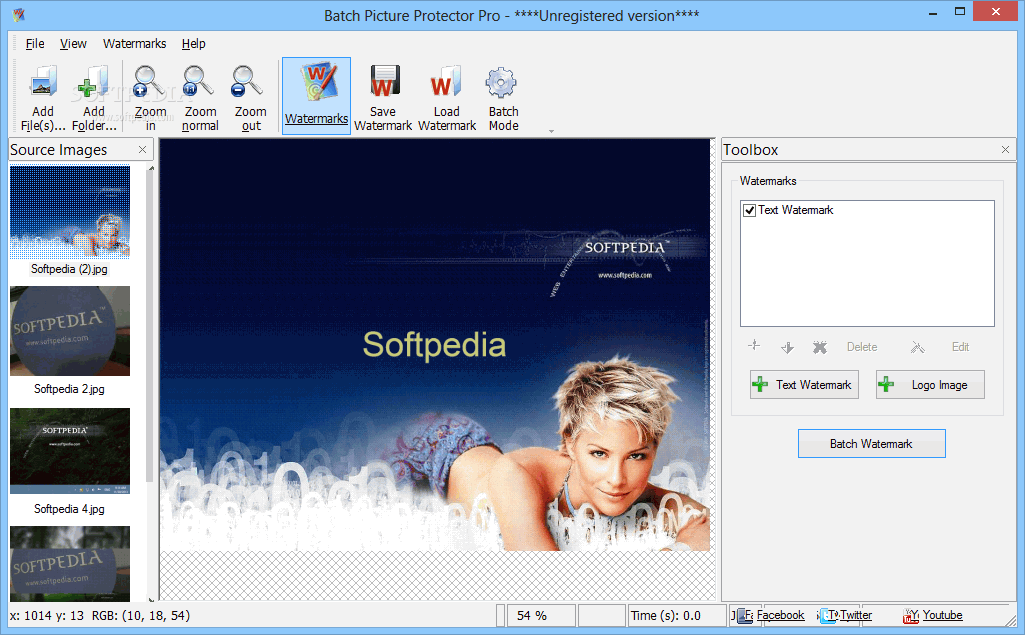Viewport: 1025px width, 635px height.
Task: Click the Load Watermark icon
Action: pyautogui.click(x=446, y=97)
